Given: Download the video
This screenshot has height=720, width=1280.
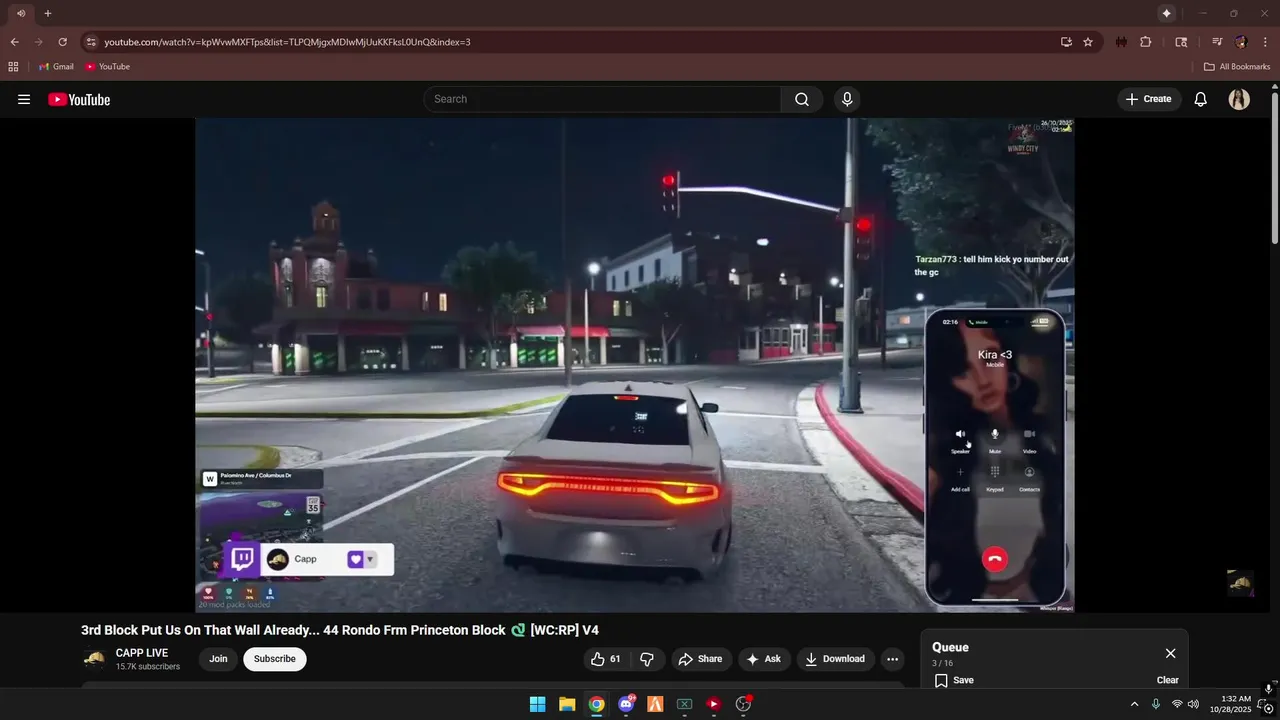Looking at the screenshot, I should 835,659.
